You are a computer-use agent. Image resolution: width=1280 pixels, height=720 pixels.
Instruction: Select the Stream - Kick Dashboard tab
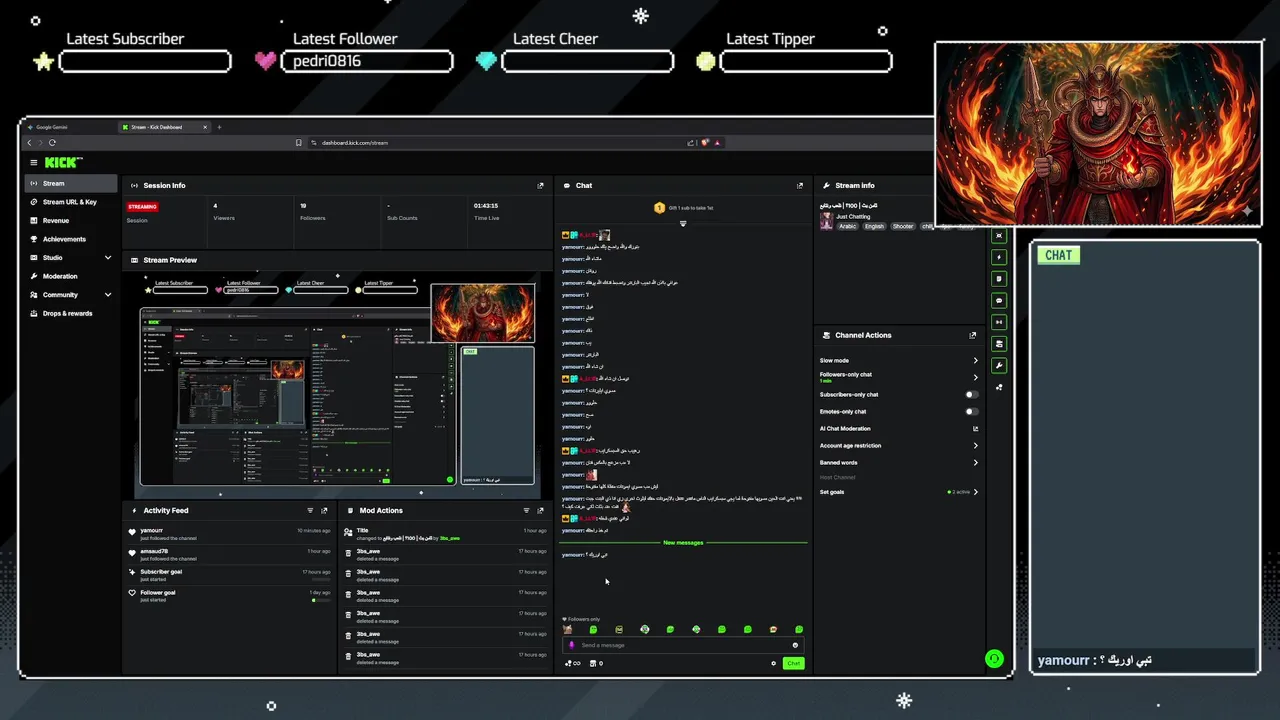click(x=163, y=127)
